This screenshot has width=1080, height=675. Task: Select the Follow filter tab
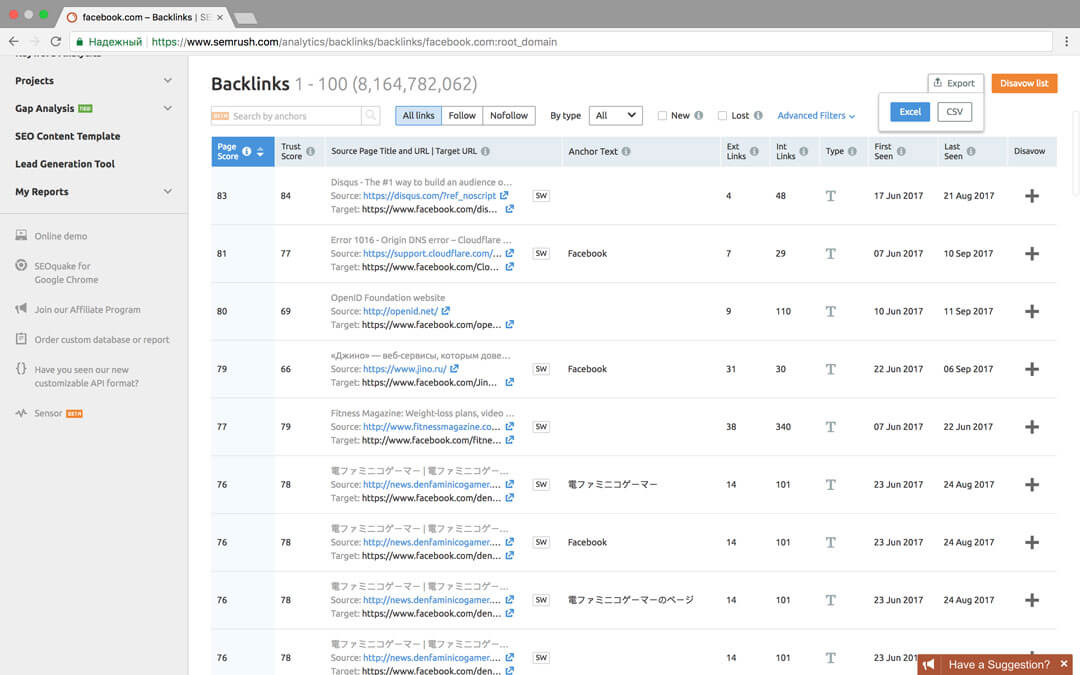coord(462,116)
